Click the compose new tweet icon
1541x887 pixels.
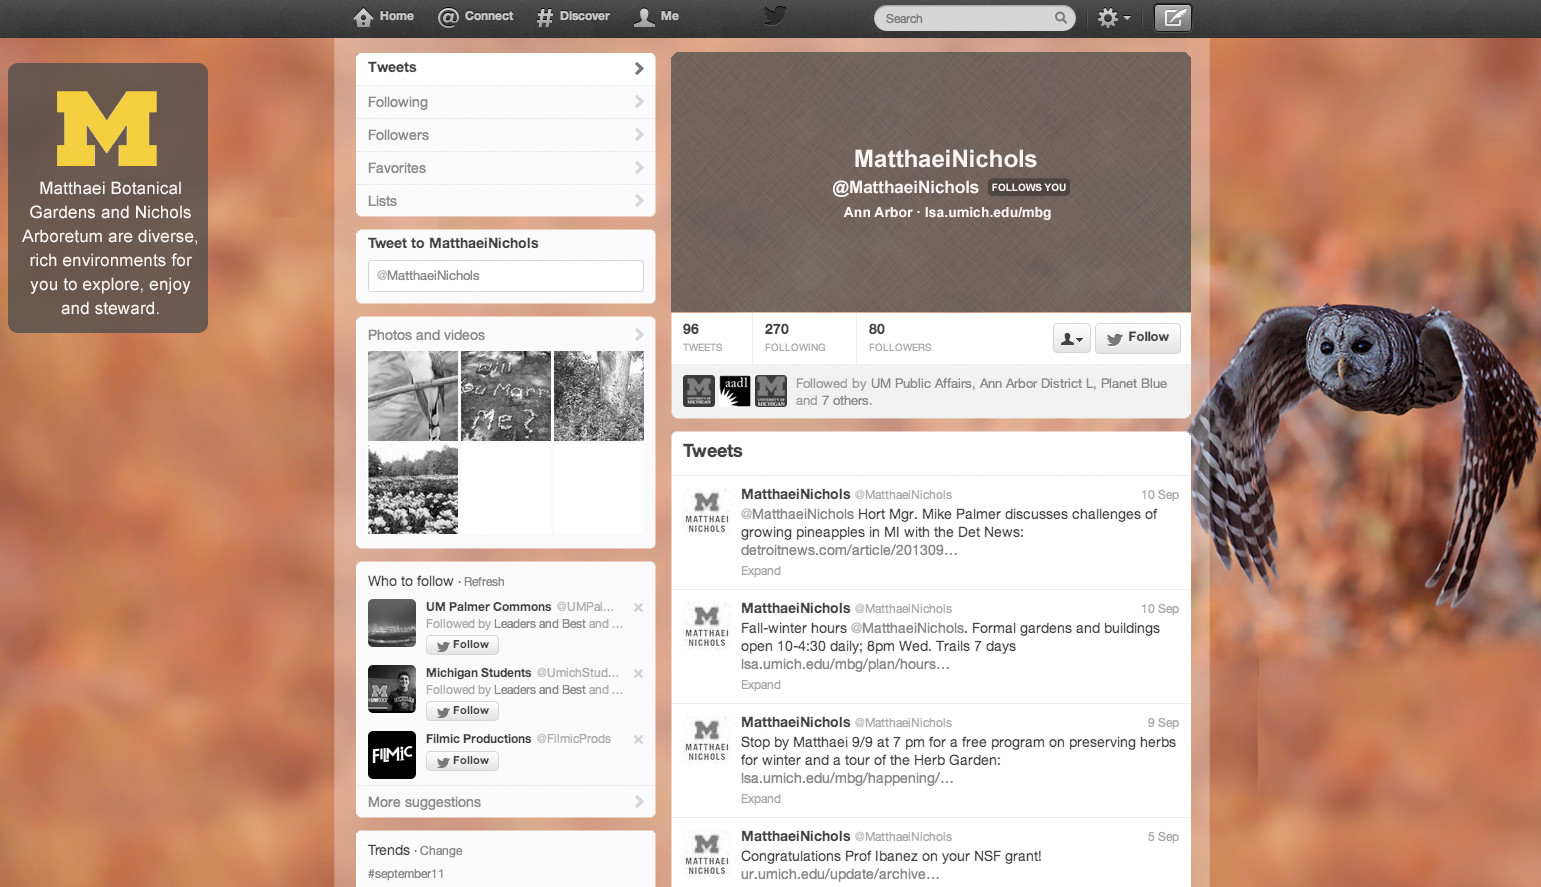coord(1173,18)
